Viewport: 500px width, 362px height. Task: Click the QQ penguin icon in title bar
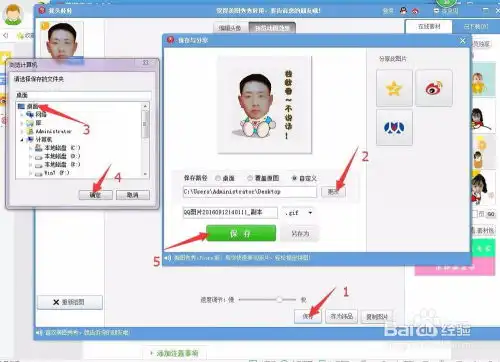tap(403, 11)
